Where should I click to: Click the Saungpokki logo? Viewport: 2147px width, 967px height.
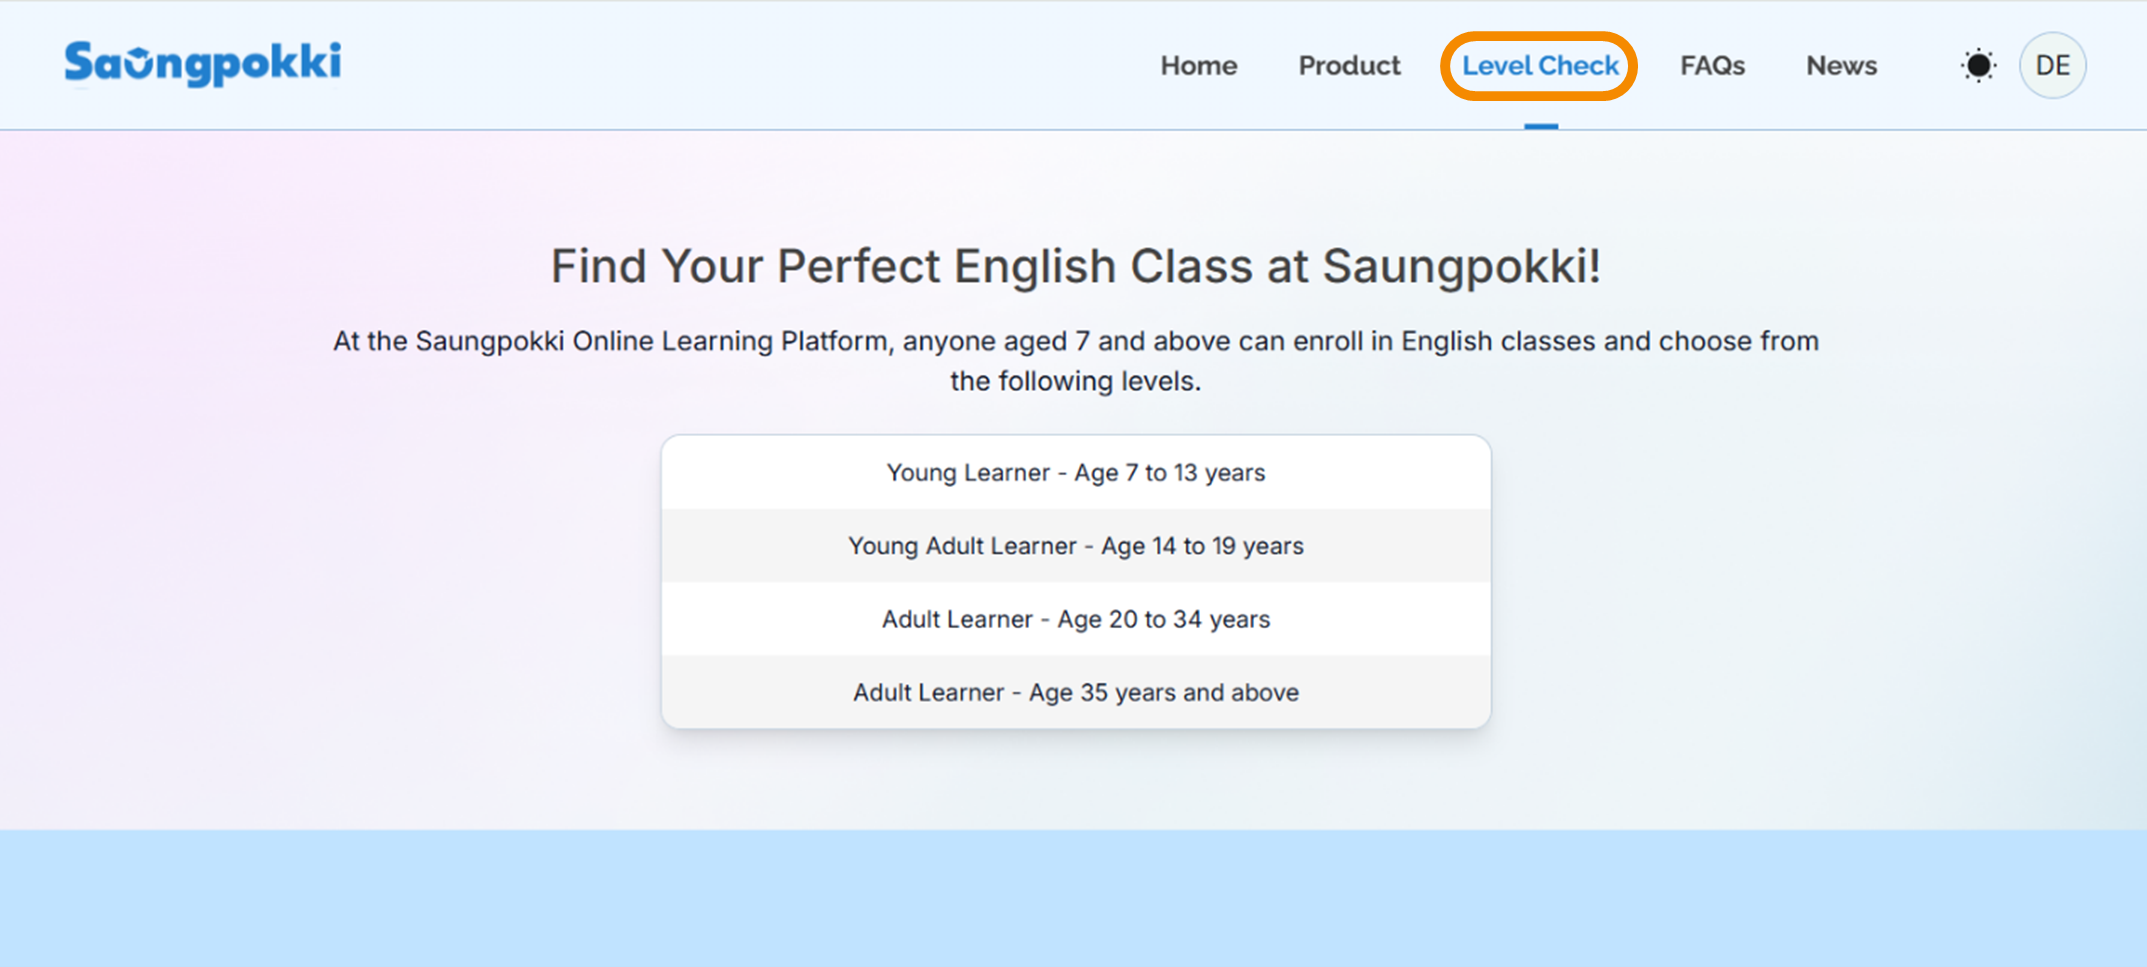coord(203,64)
